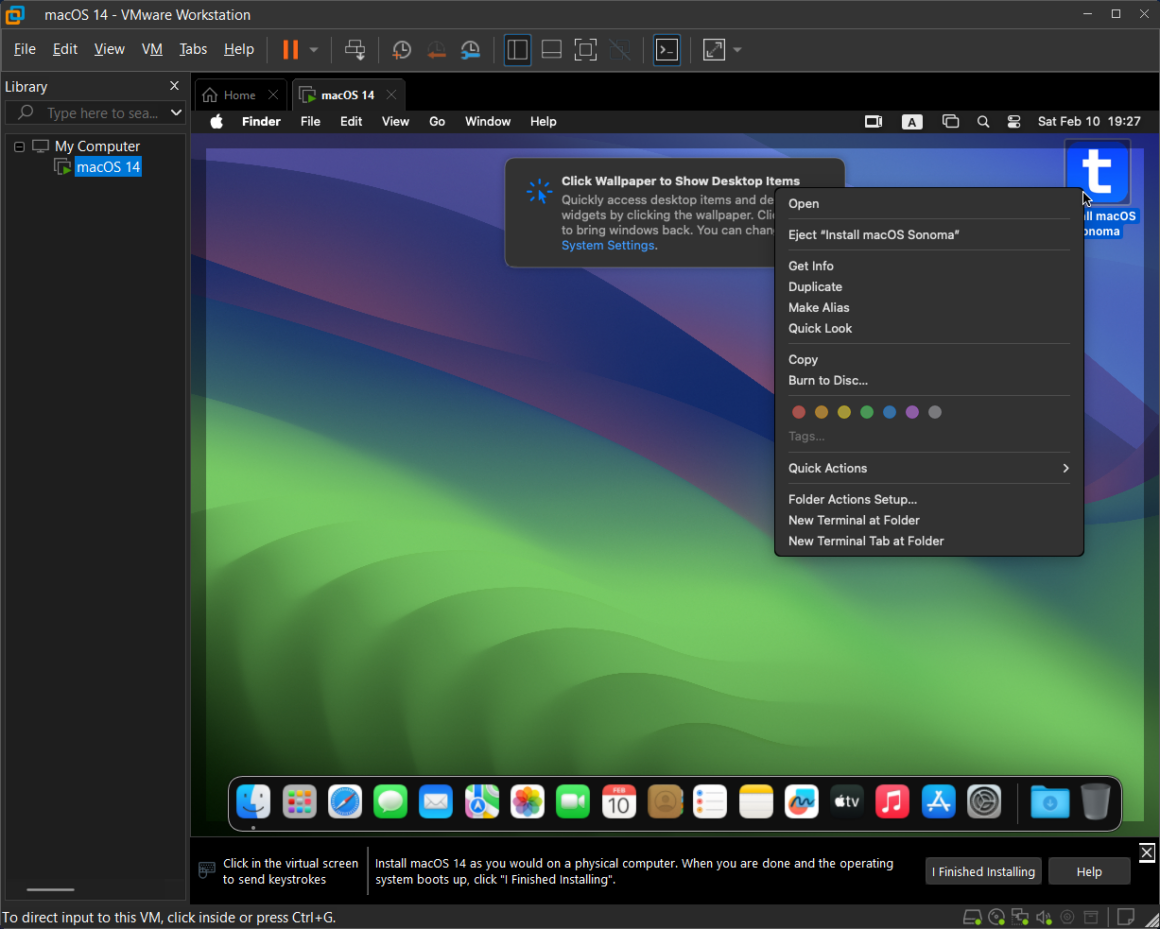Dismiss the install hint bar with its X
The width and height of the screenshot is (1160, 929).
(1147, 853)
